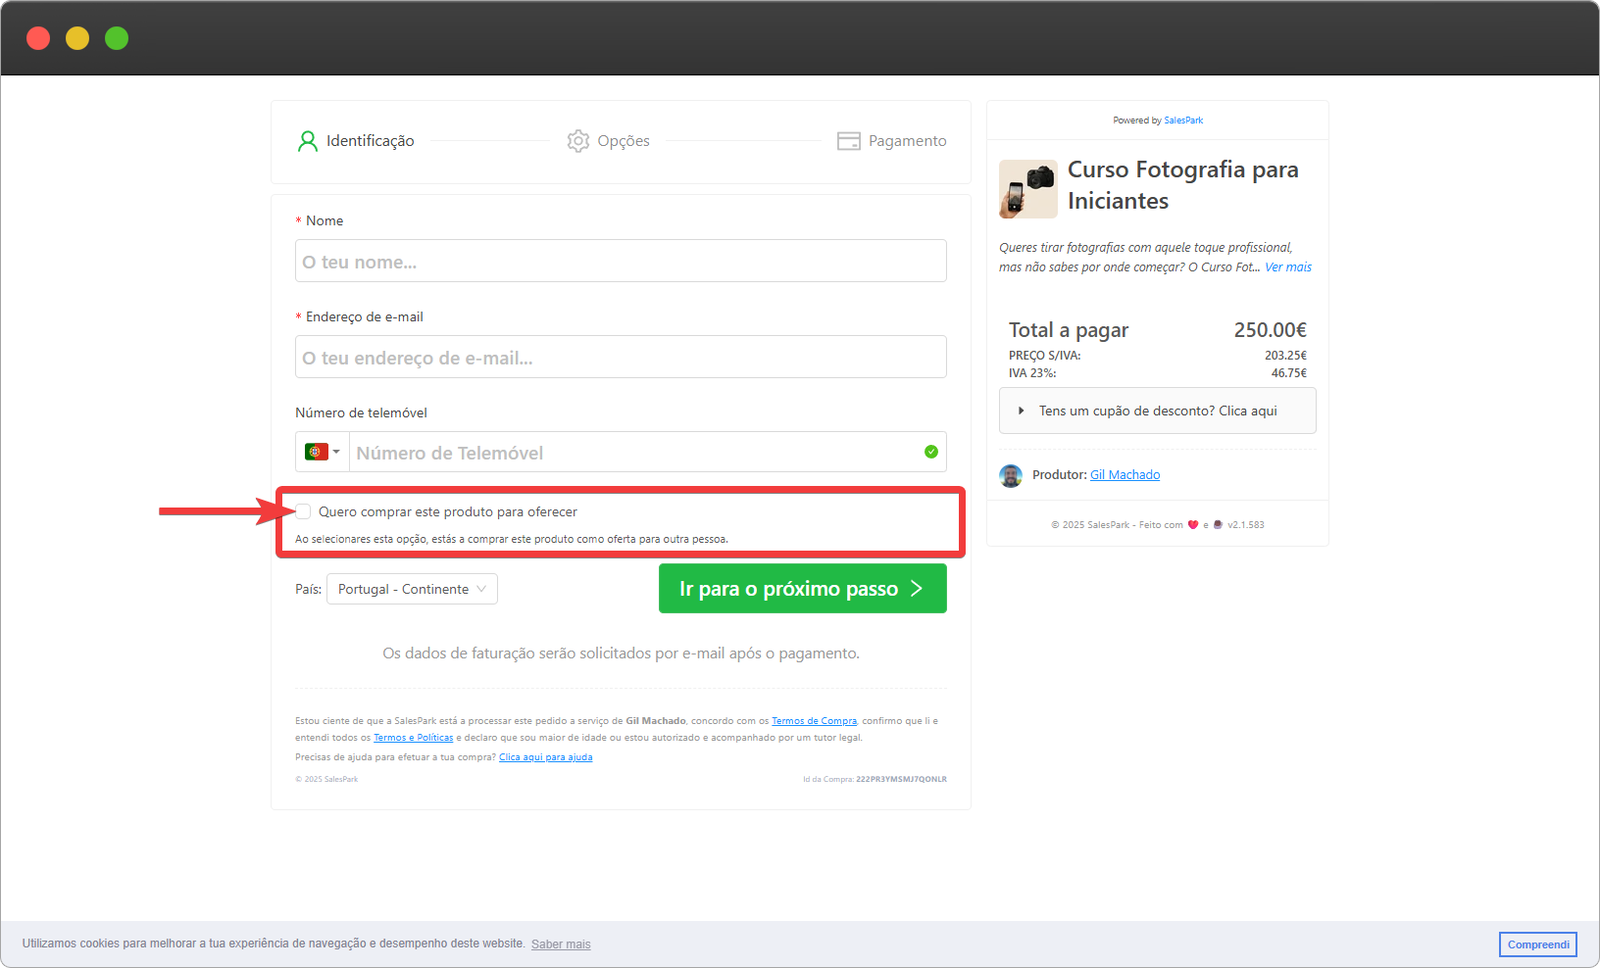Click the Nome input field

click(620, 261)
